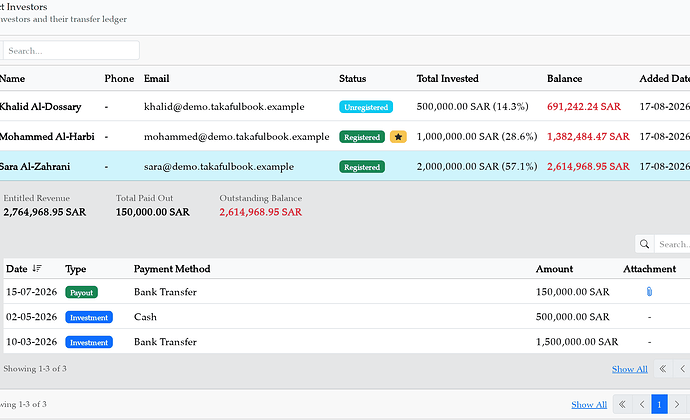Click the balance 691,242.24 SAR

pos(584,107)
